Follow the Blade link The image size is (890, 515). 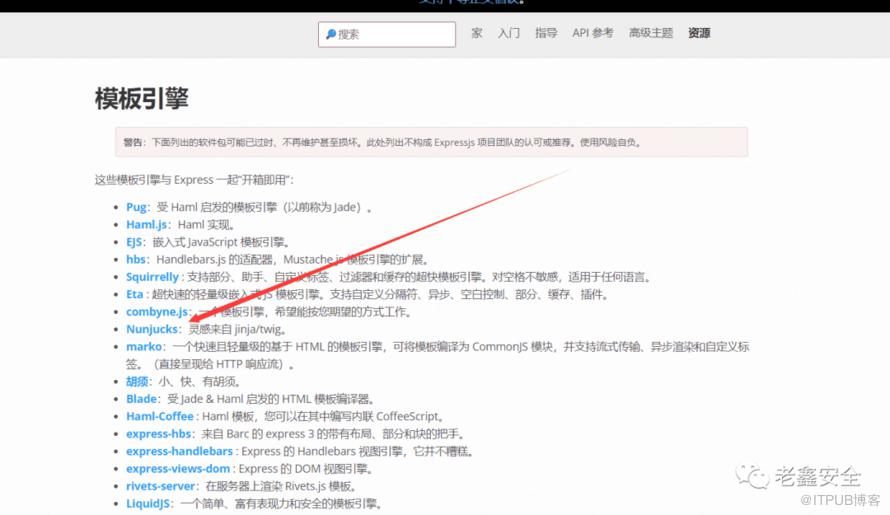[x=141, y=399]
